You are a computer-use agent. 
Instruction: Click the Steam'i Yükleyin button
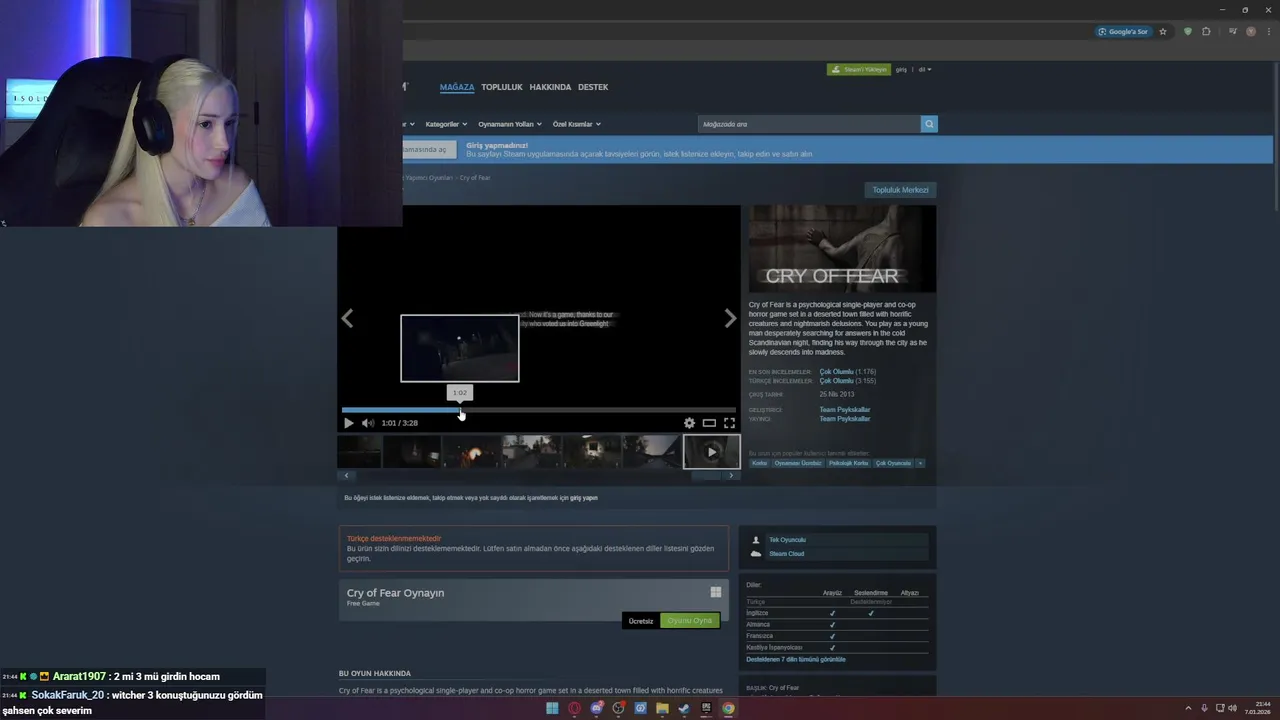point(858,70)
